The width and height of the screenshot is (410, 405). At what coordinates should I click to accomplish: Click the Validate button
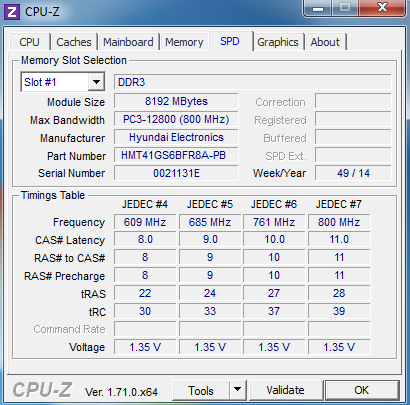[285, 390]
